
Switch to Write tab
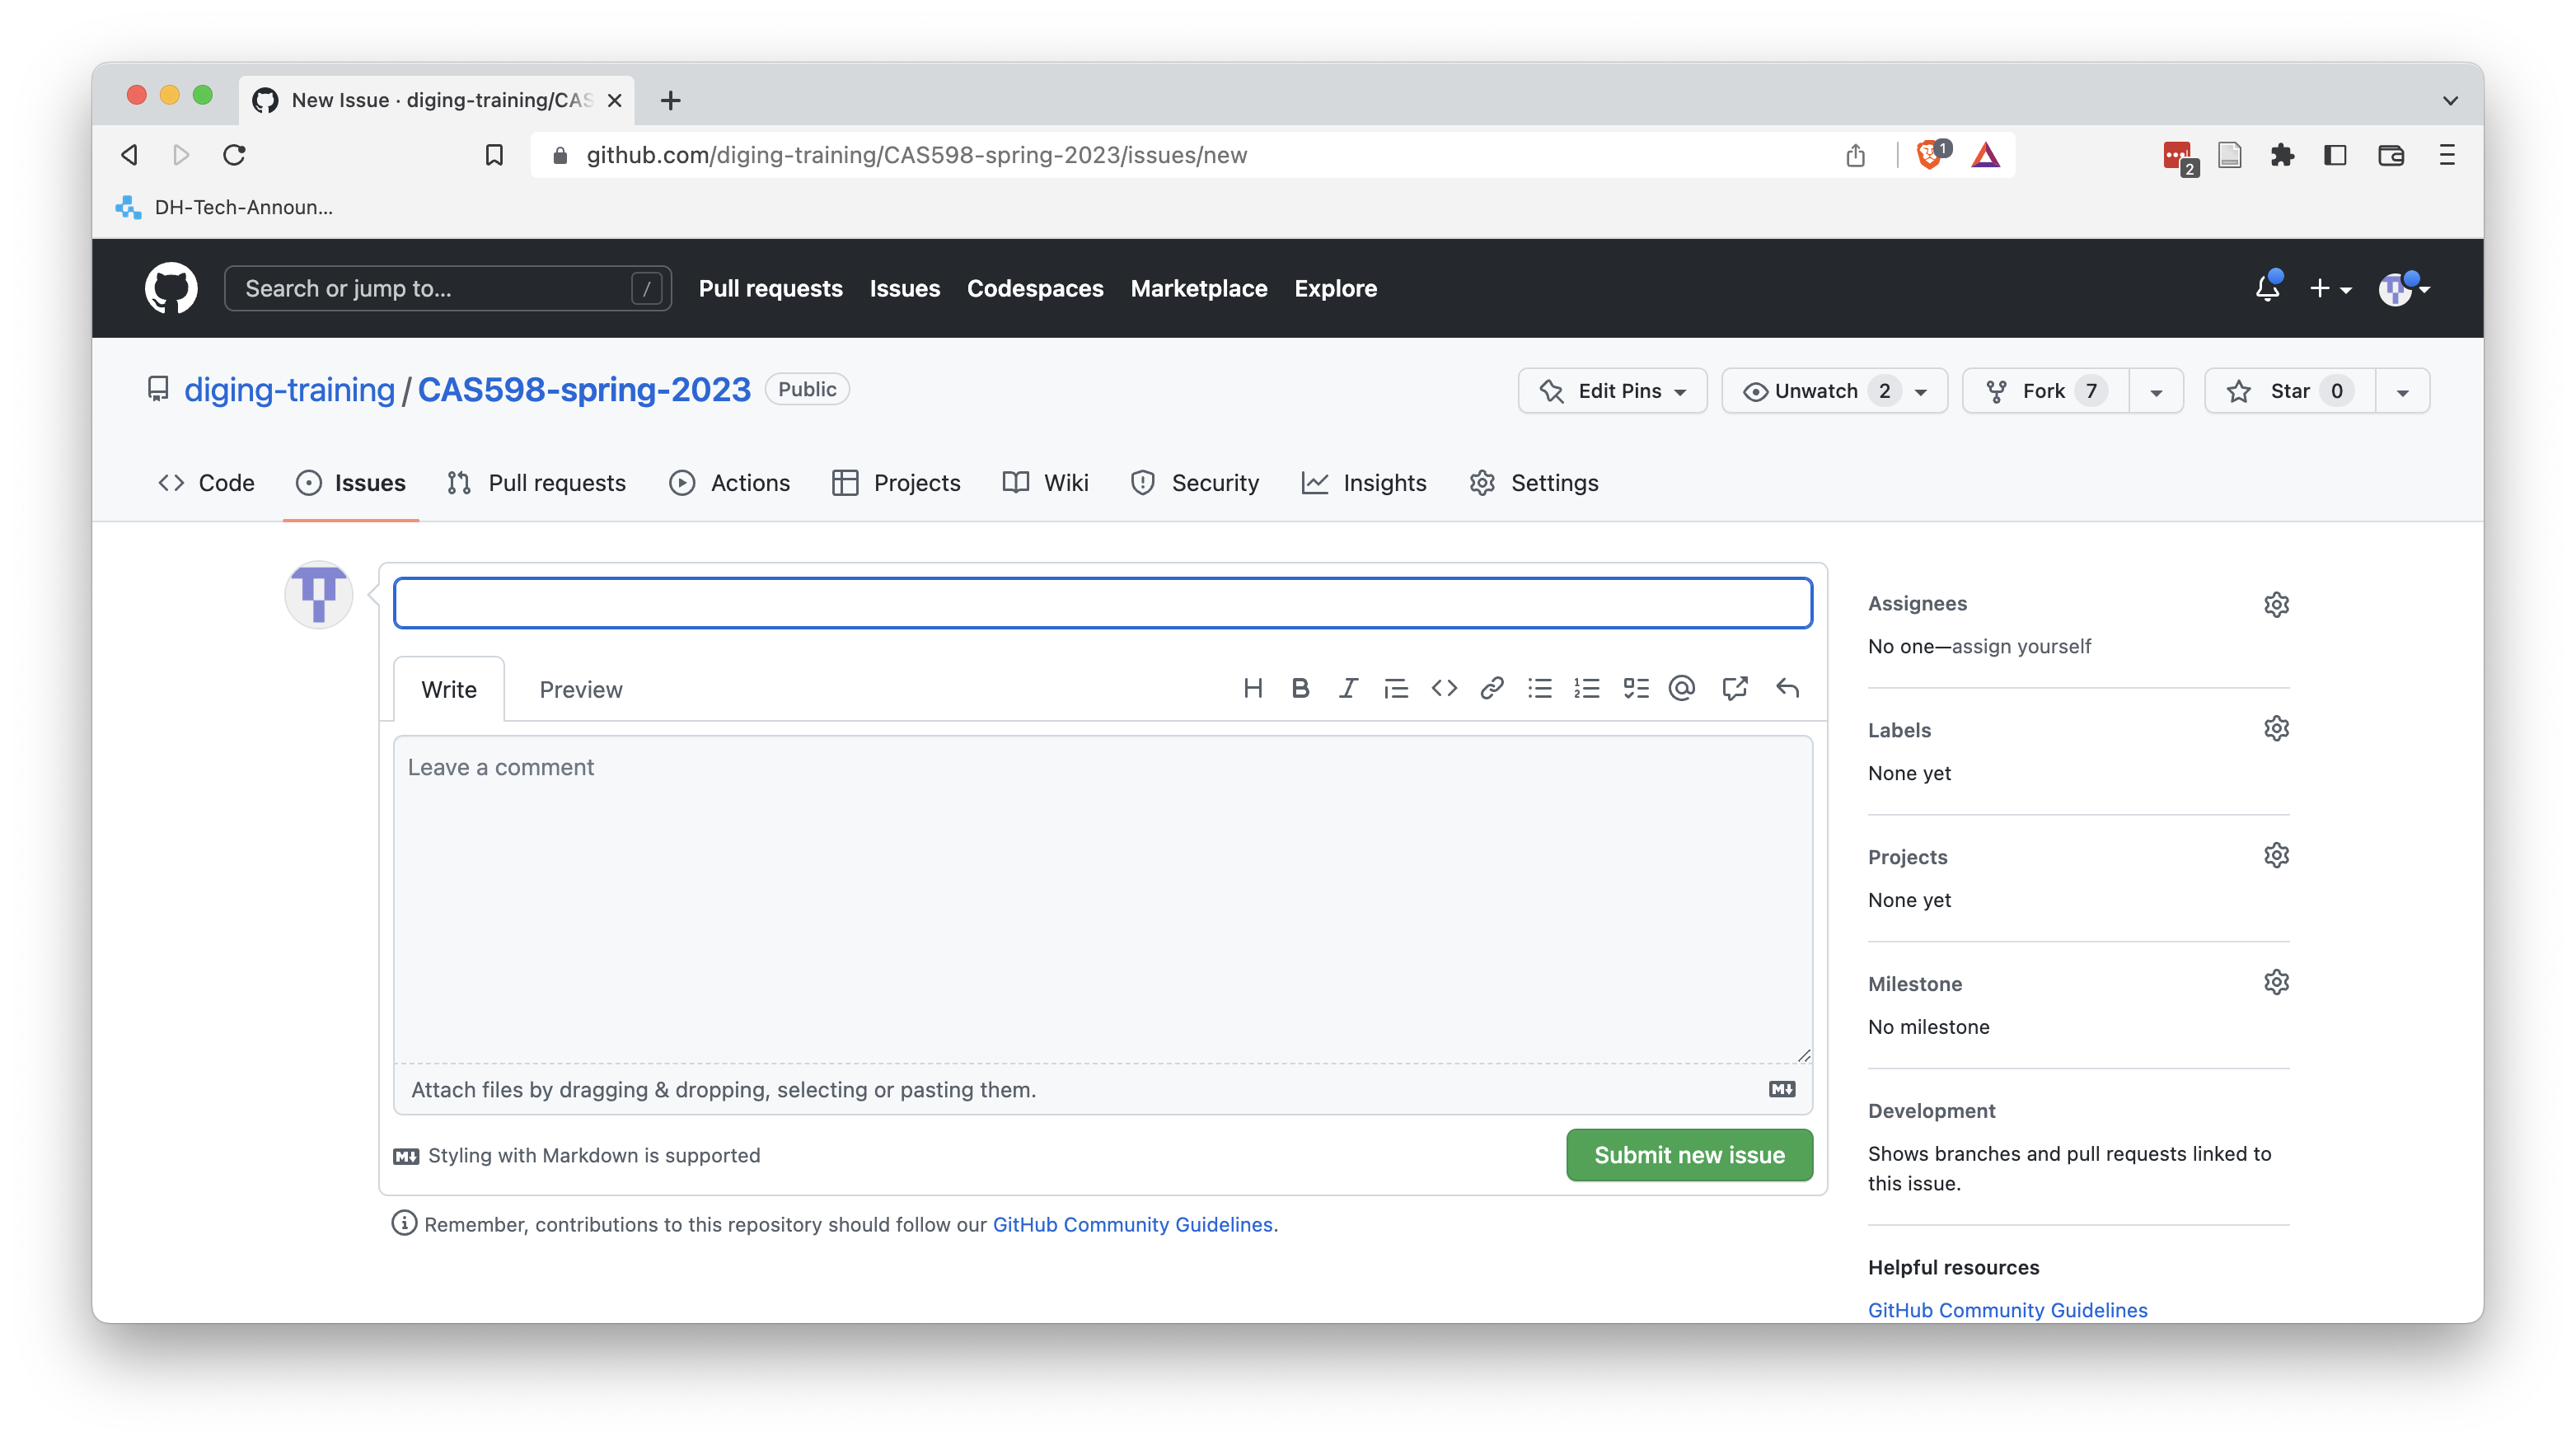click(x=447, y=688)
